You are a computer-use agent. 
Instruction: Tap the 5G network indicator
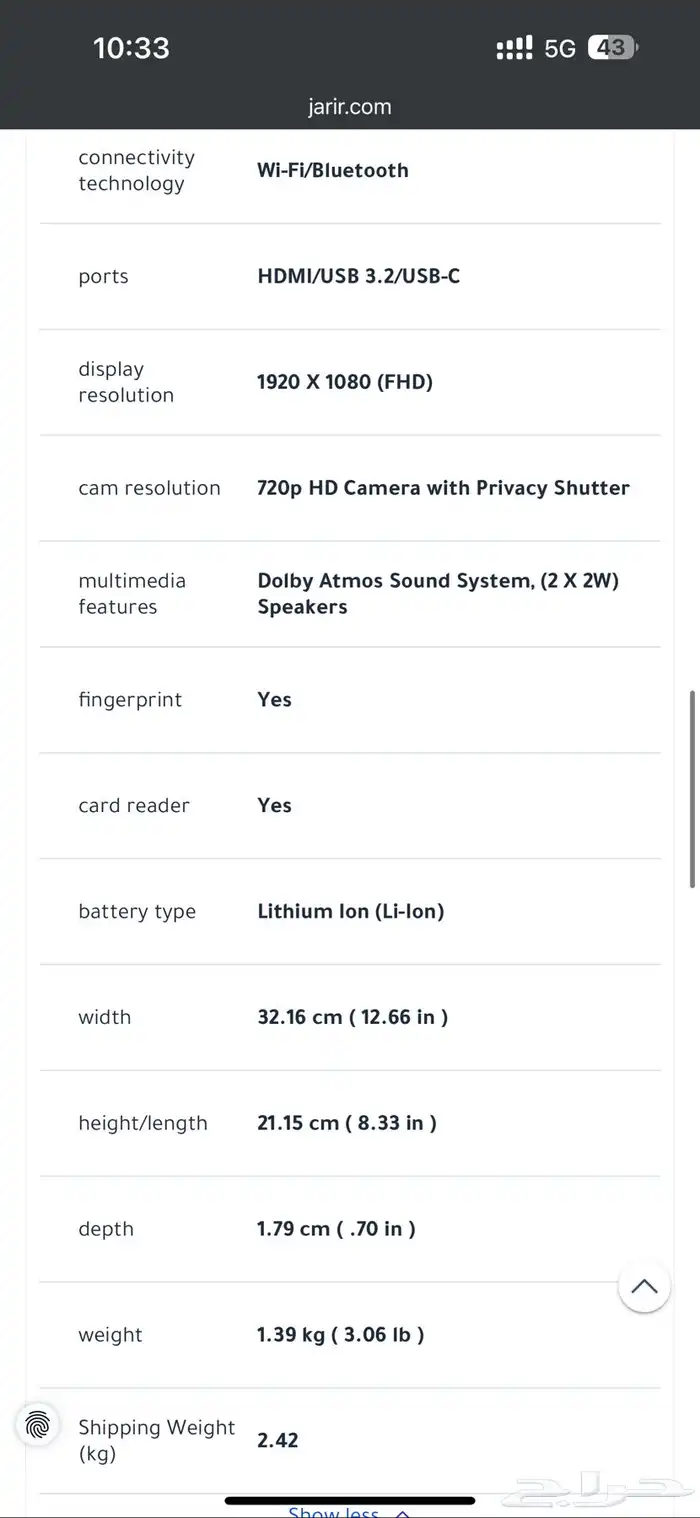point(560,48)
